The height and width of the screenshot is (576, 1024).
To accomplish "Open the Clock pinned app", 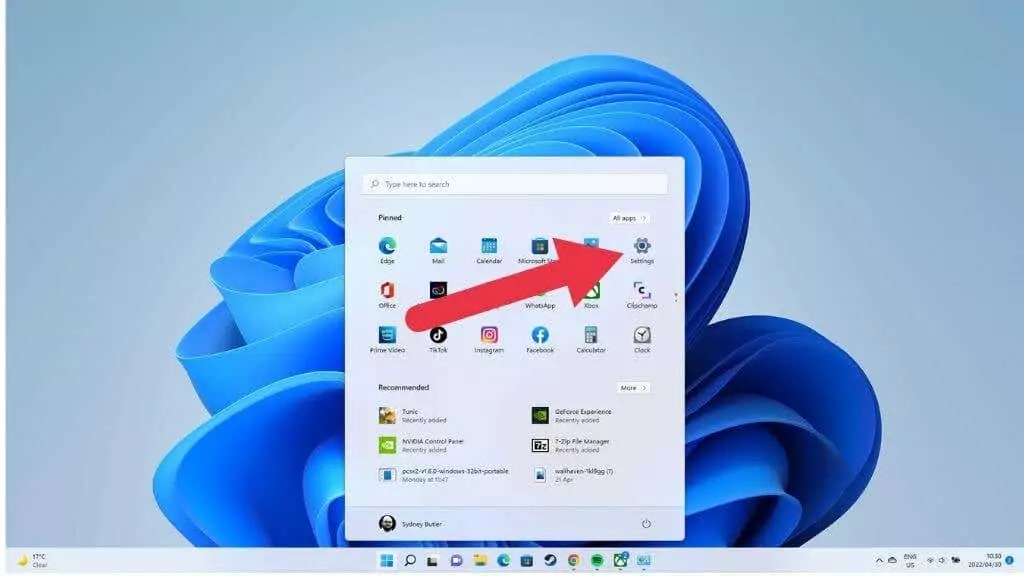I will (x=642, y=340).
